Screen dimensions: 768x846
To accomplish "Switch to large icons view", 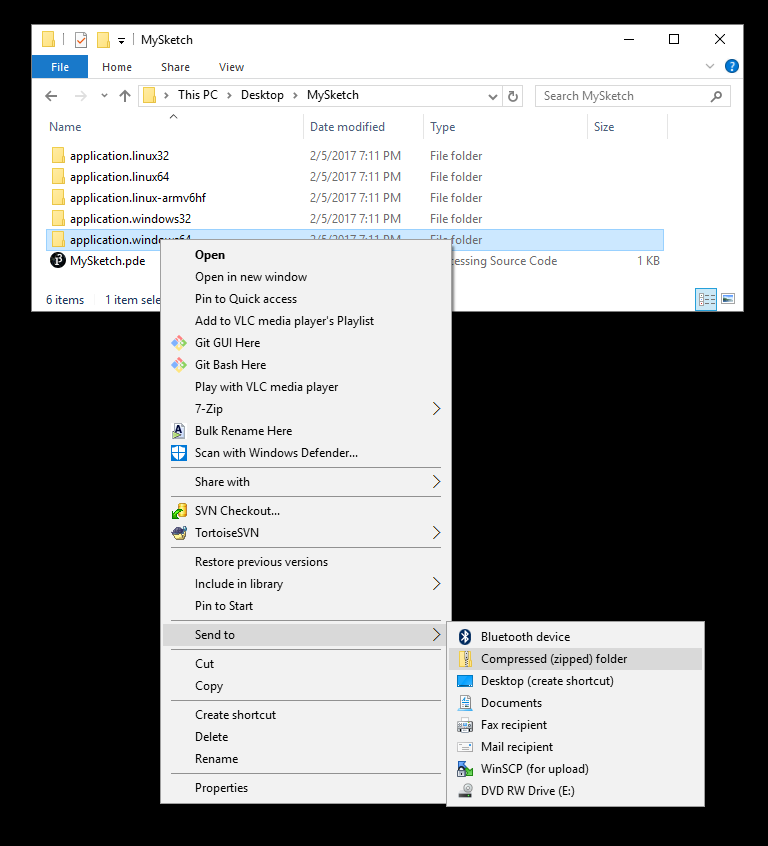I will [728, 298].
